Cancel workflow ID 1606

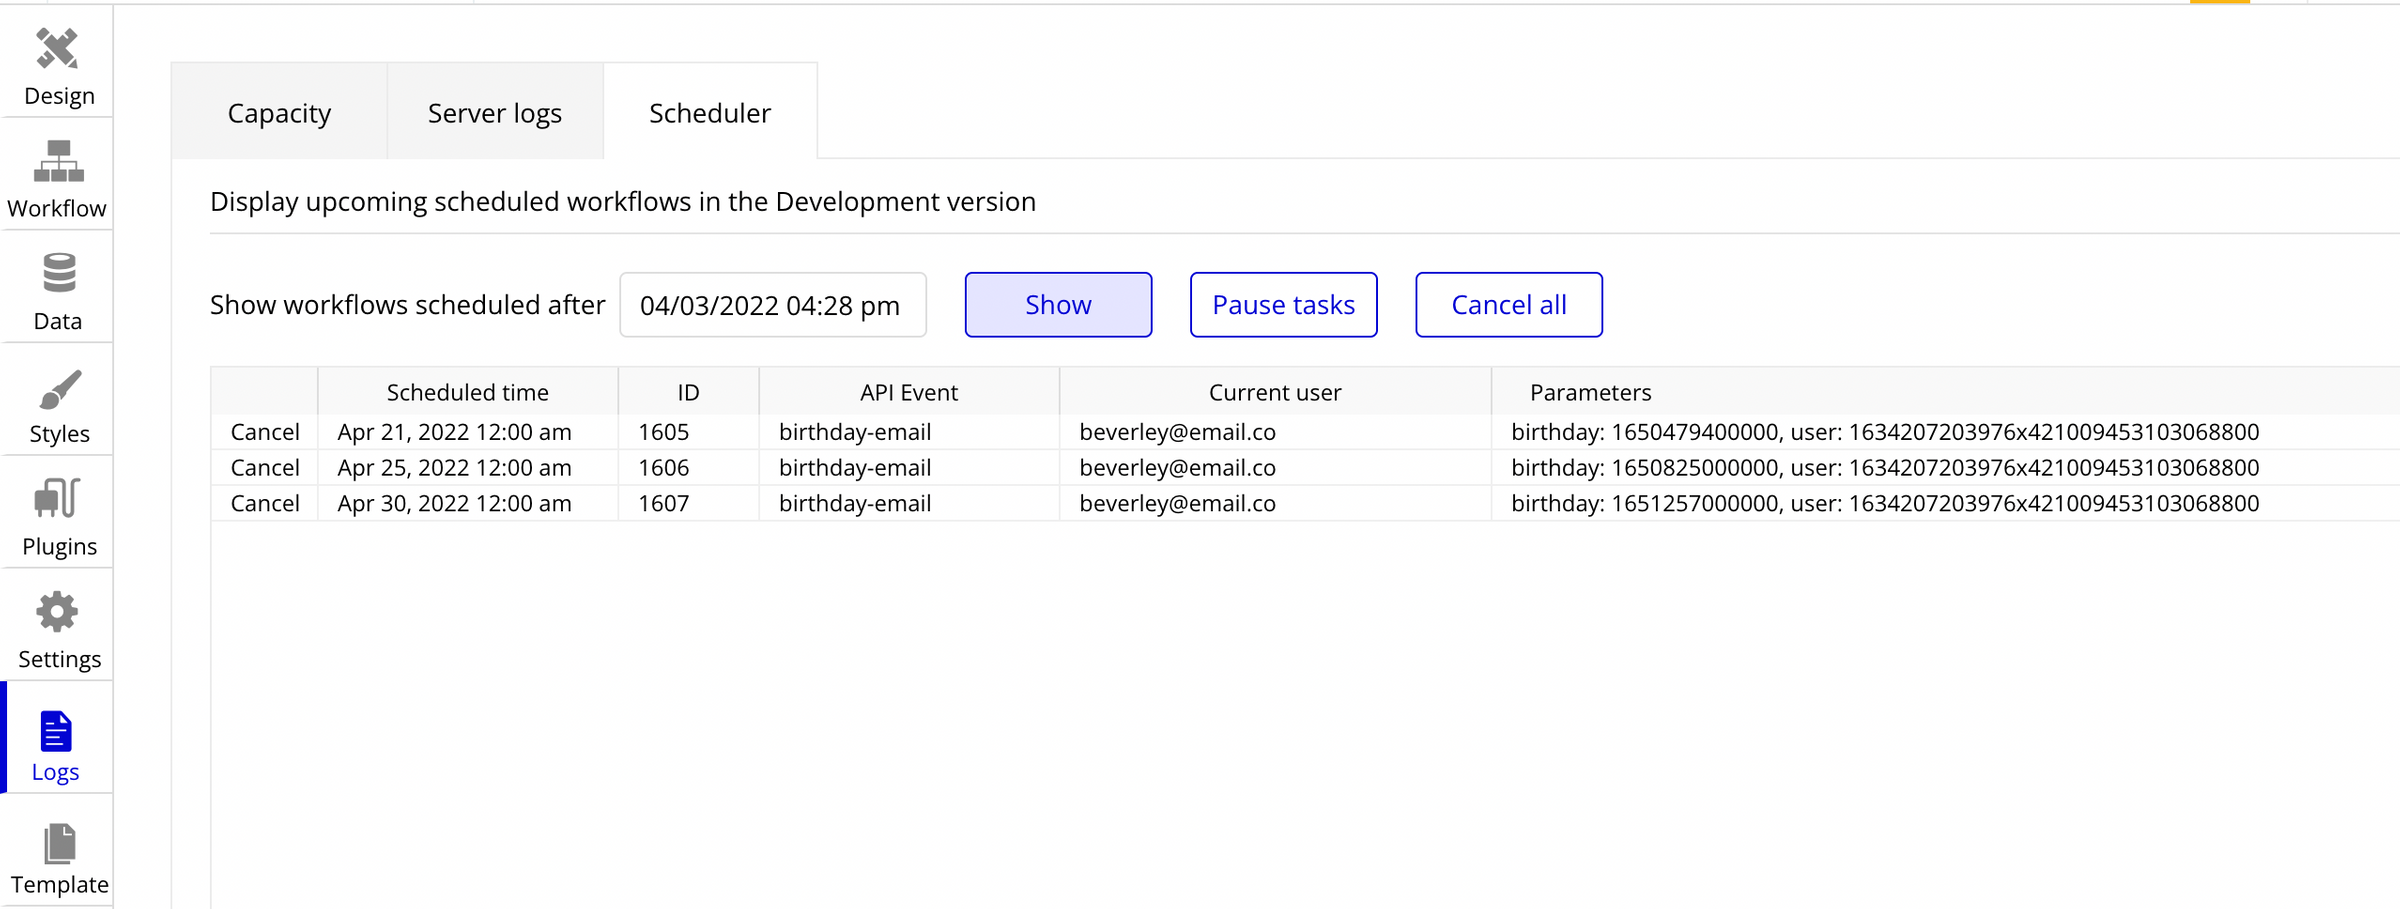264,467
